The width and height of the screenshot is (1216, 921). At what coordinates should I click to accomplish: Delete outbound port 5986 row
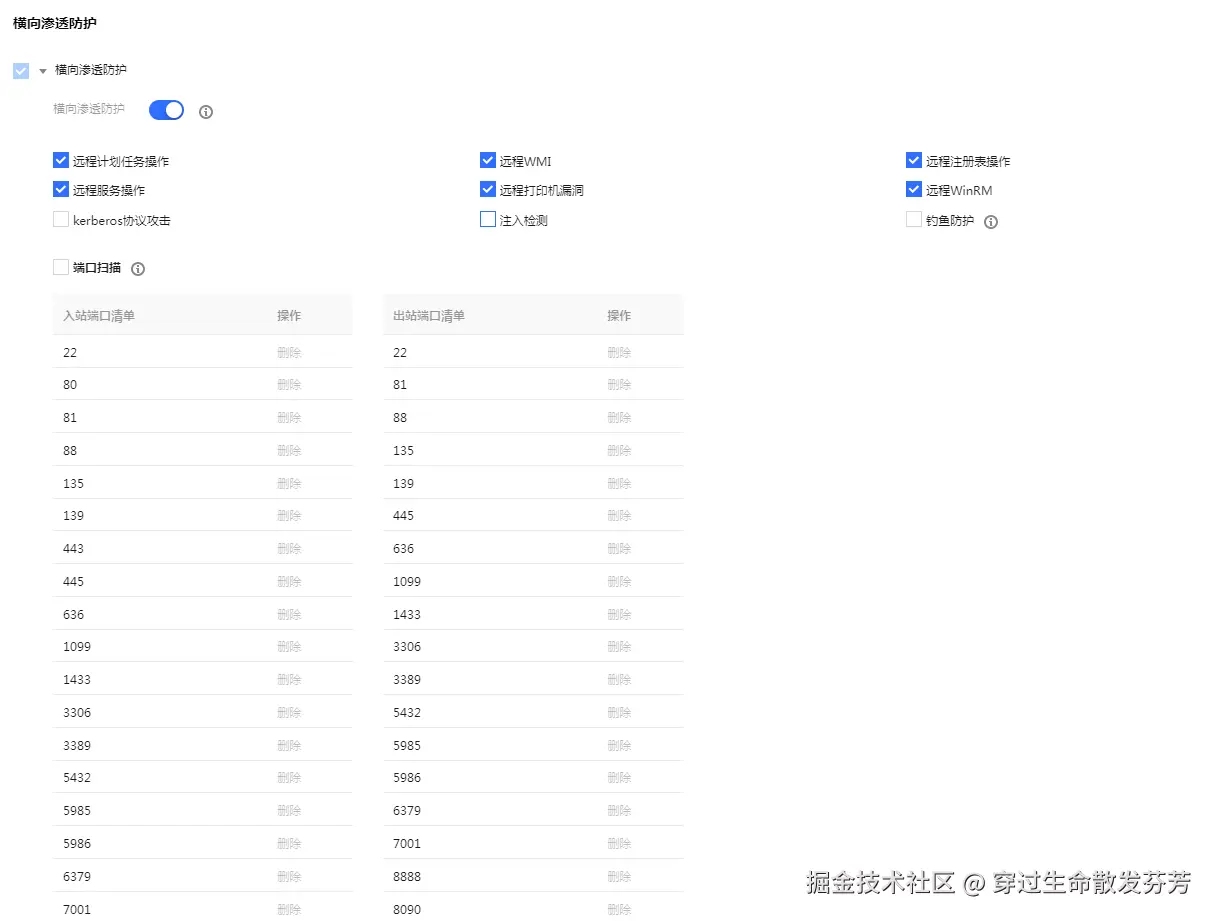[619, 778]
